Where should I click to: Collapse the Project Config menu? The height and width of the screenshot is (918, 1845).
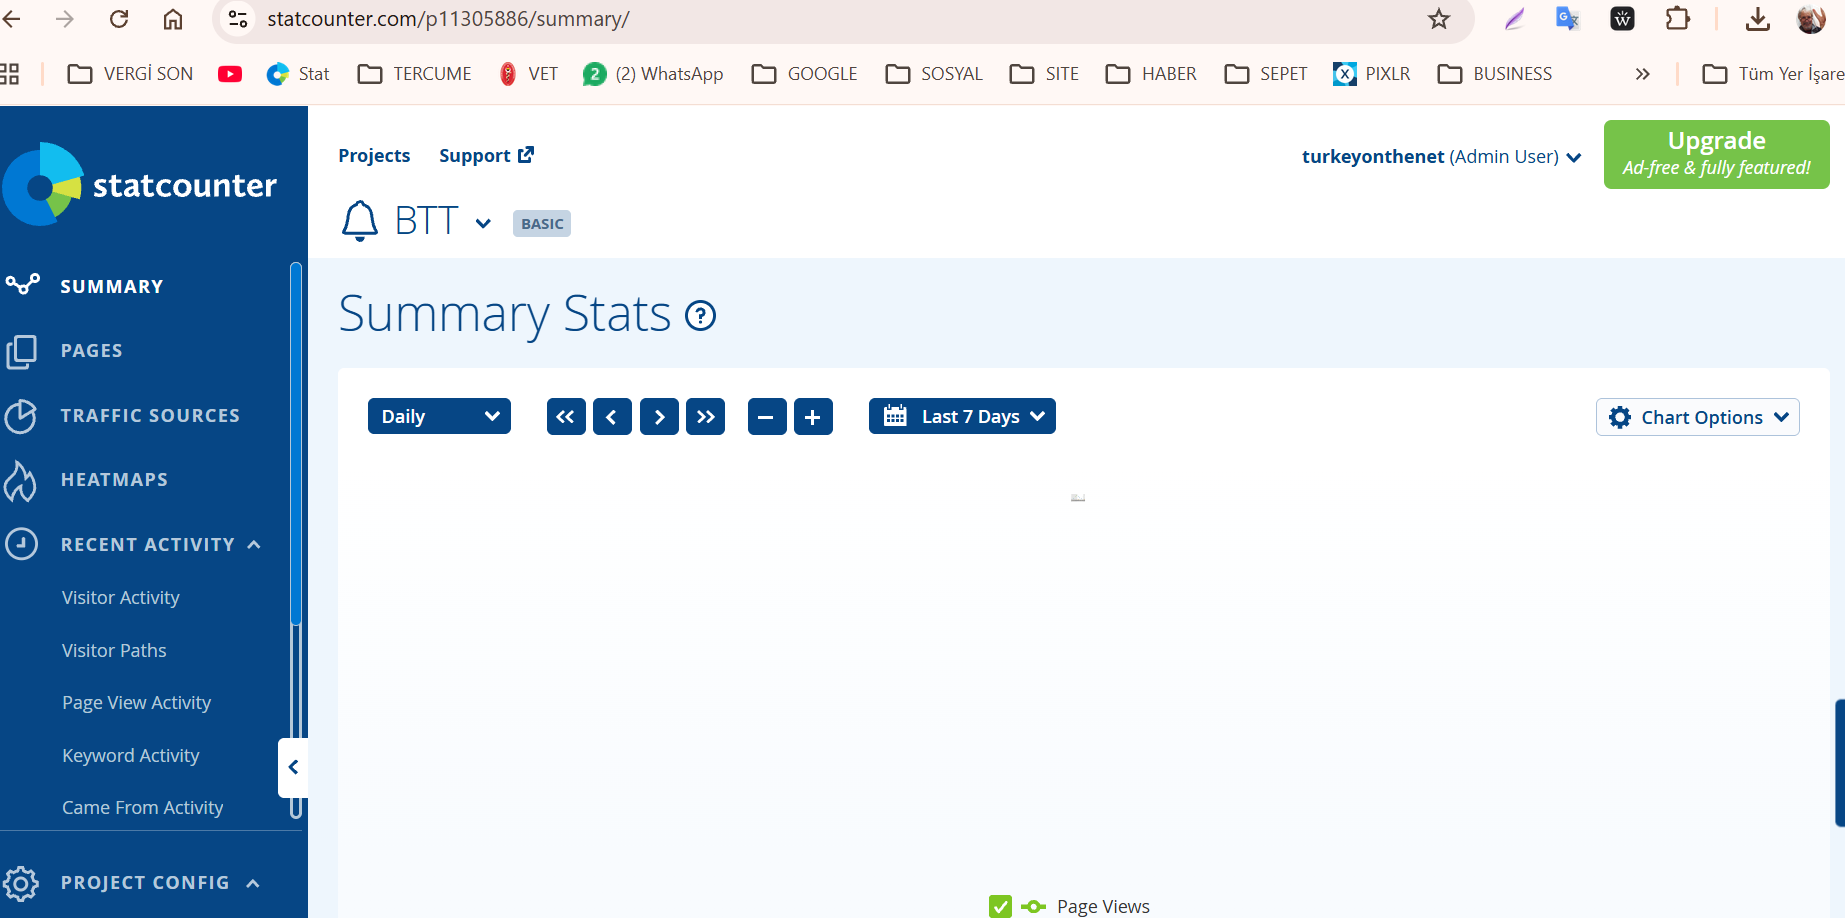[x=253, y=883]
